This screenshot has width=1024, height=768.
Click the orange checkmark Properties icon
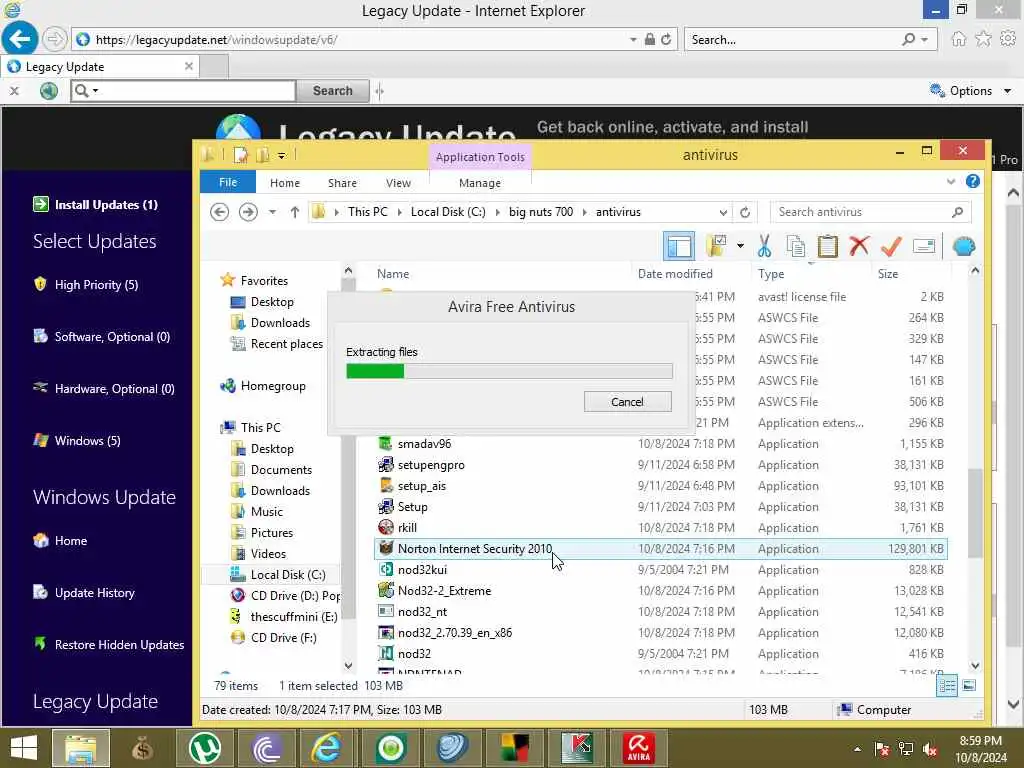891,246
